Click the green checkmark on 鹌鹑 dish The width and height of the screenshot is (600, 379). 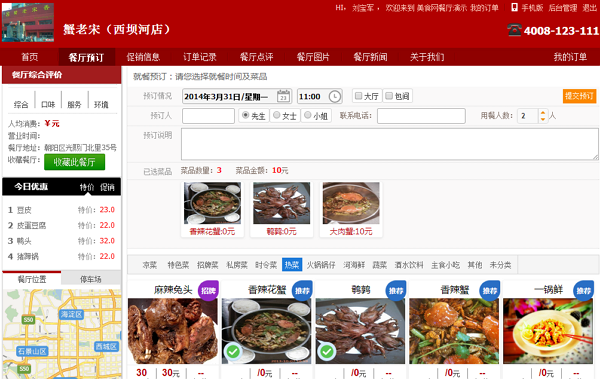(326, 351)
